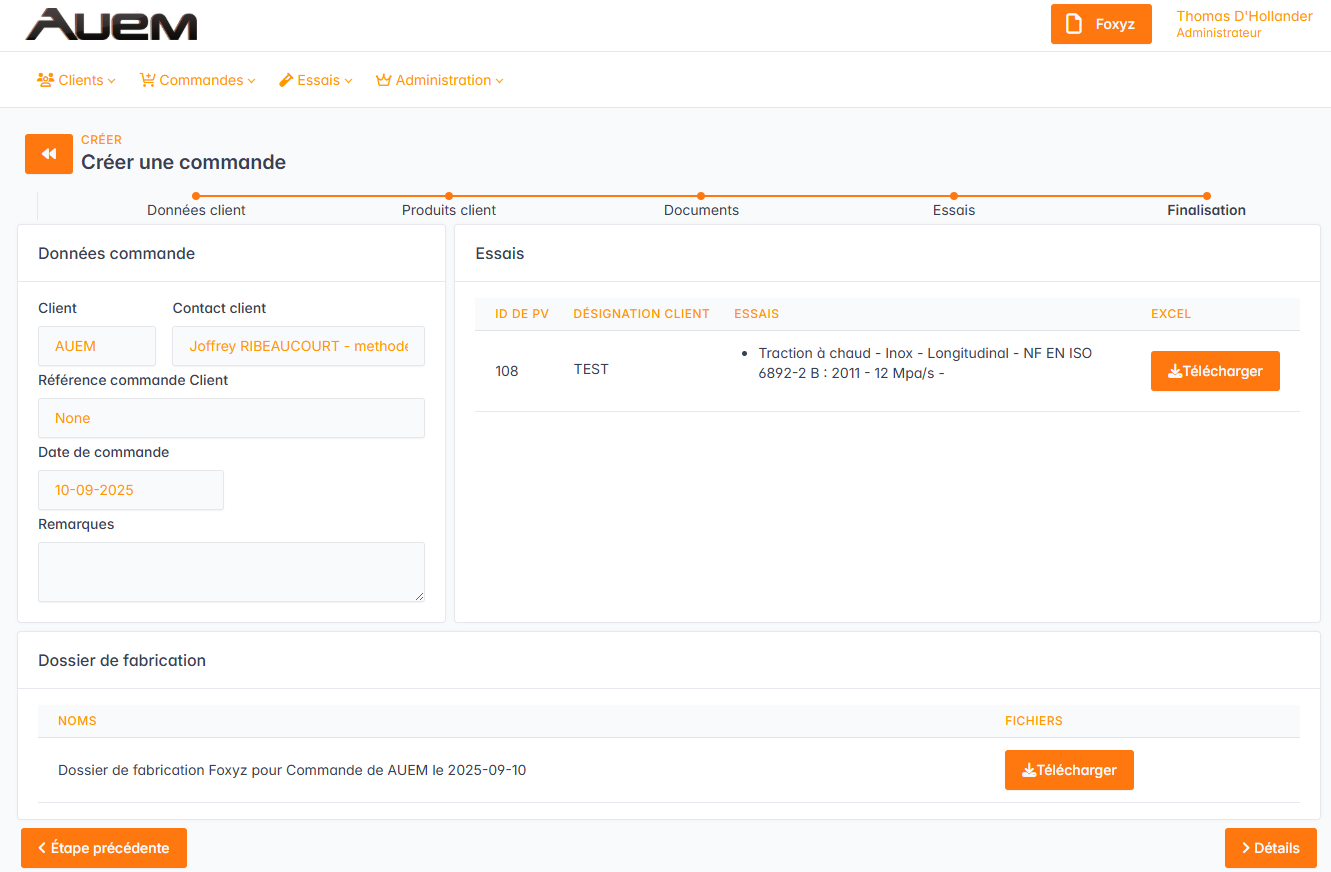This screenshot has height=872, width=1331.
Task: Expand the Essais menu in navbar
Action: click(324, 80)
